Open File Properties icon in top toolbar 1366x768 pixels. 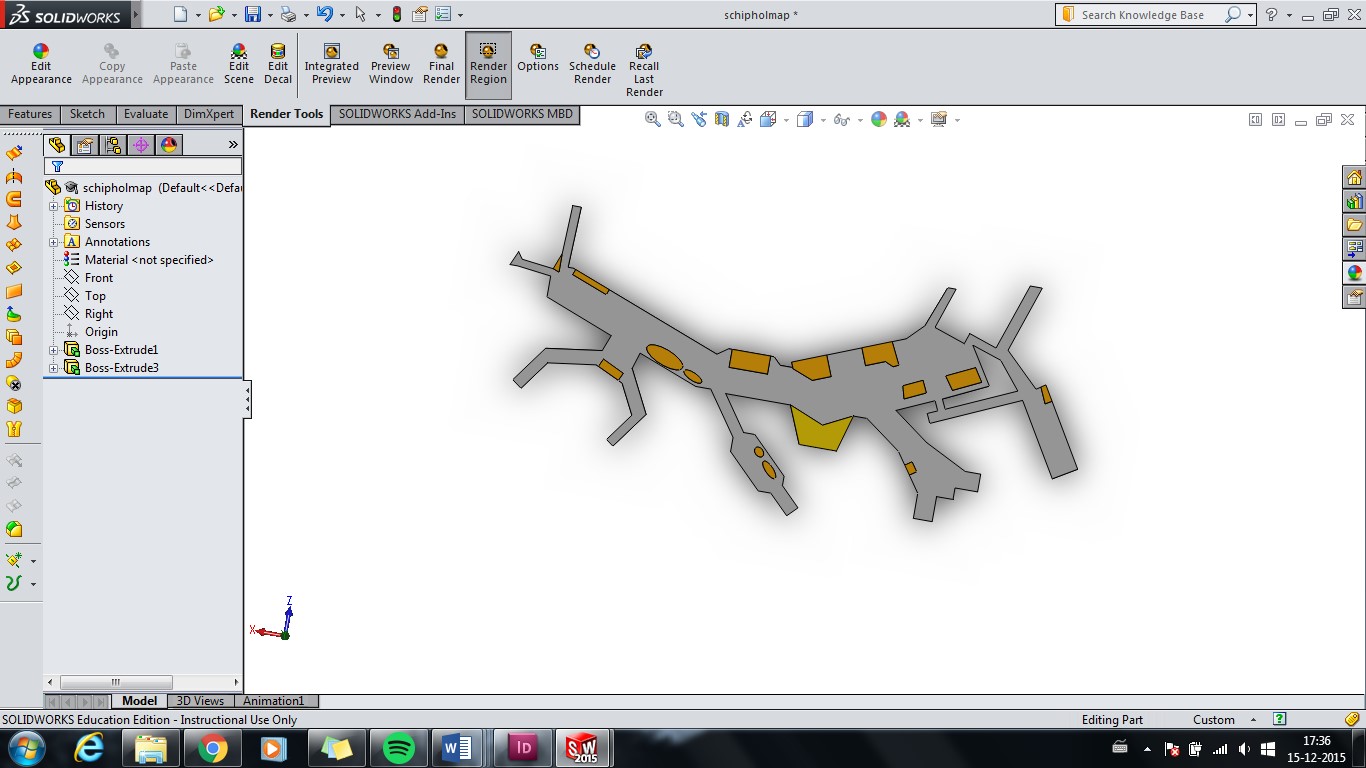point(420,14)
